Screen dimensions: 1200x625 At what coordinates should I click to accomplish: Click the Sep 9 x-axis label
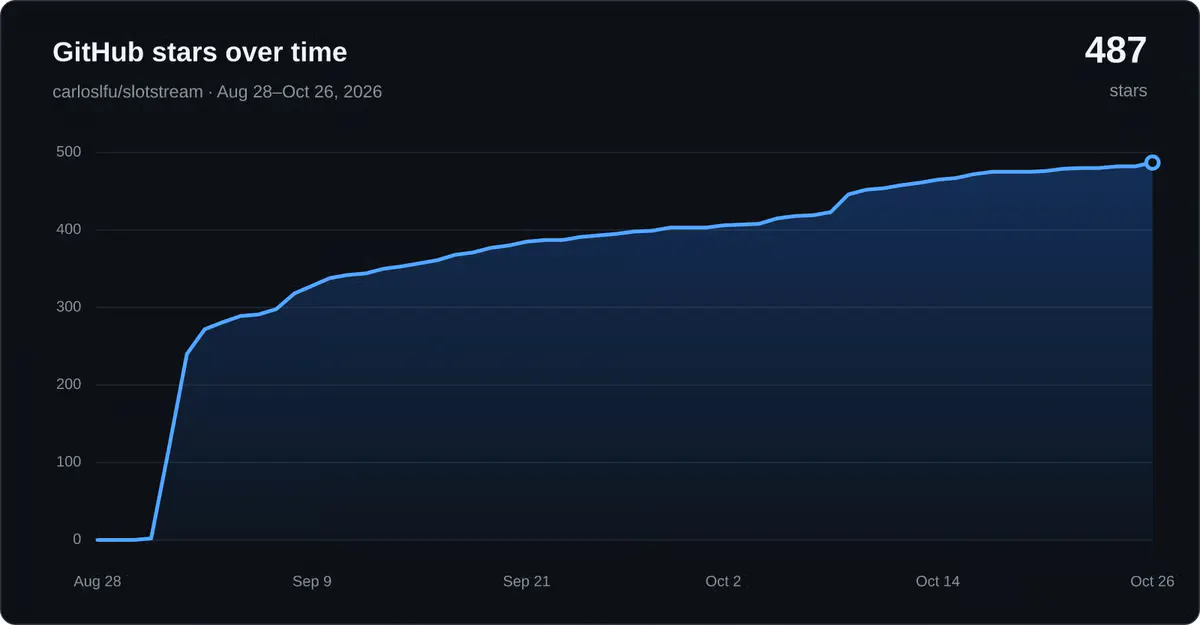point(312,581)
